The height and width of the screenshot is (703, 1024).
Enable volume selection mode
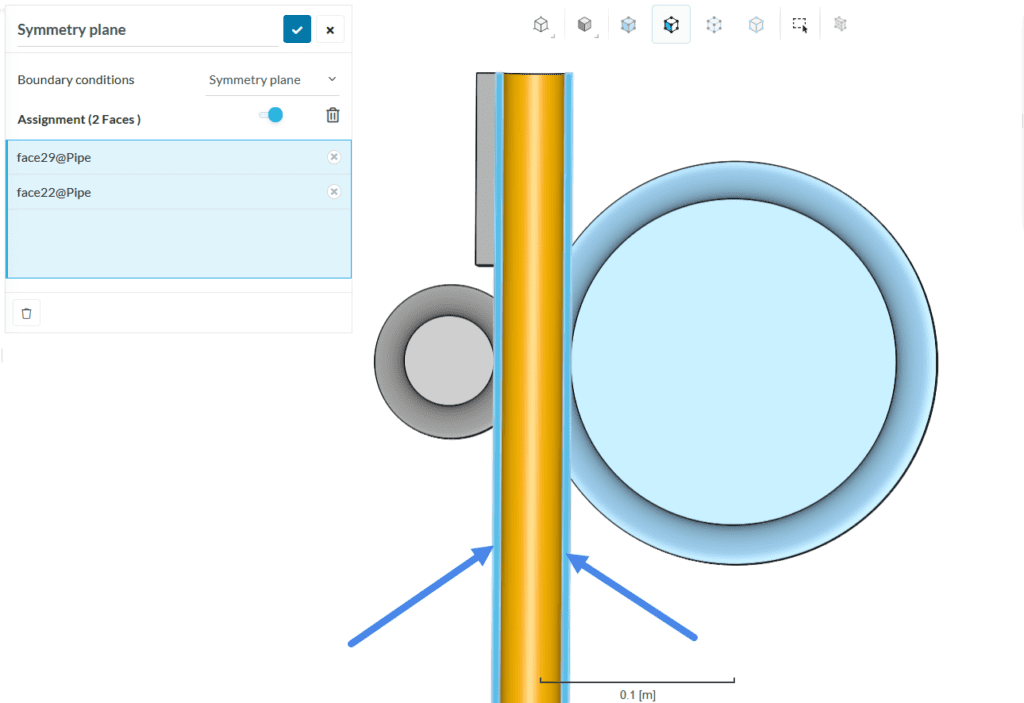pos(628,25)
